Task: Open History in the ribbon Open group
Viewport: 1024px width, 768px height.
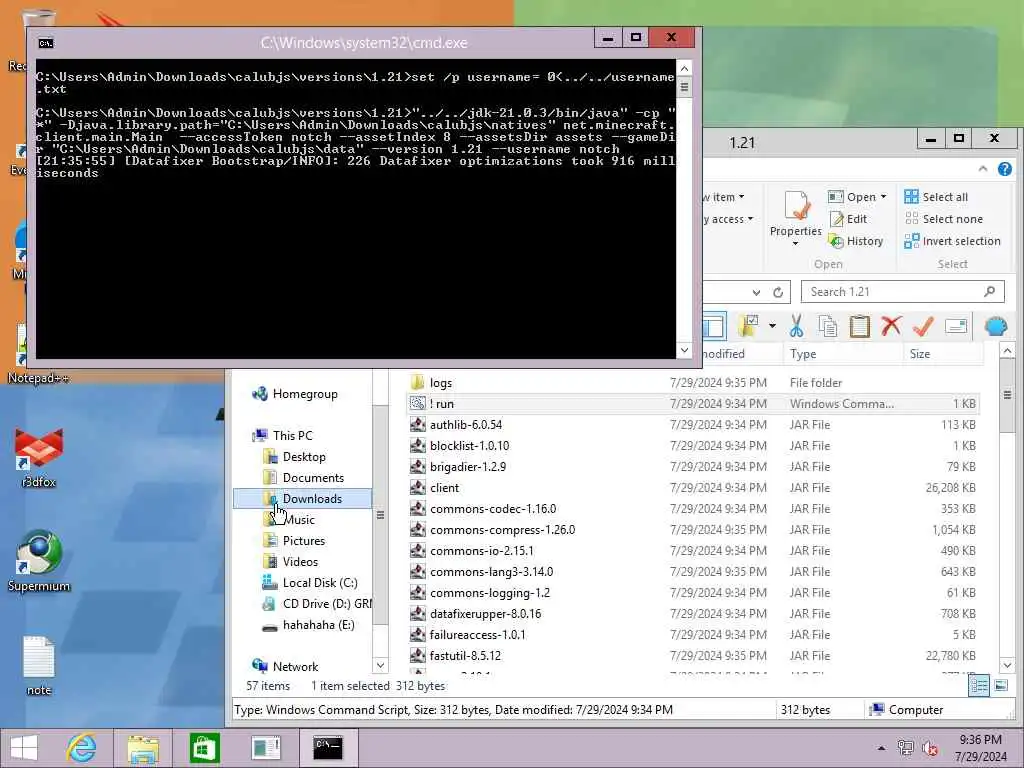Action: (856, 241)
